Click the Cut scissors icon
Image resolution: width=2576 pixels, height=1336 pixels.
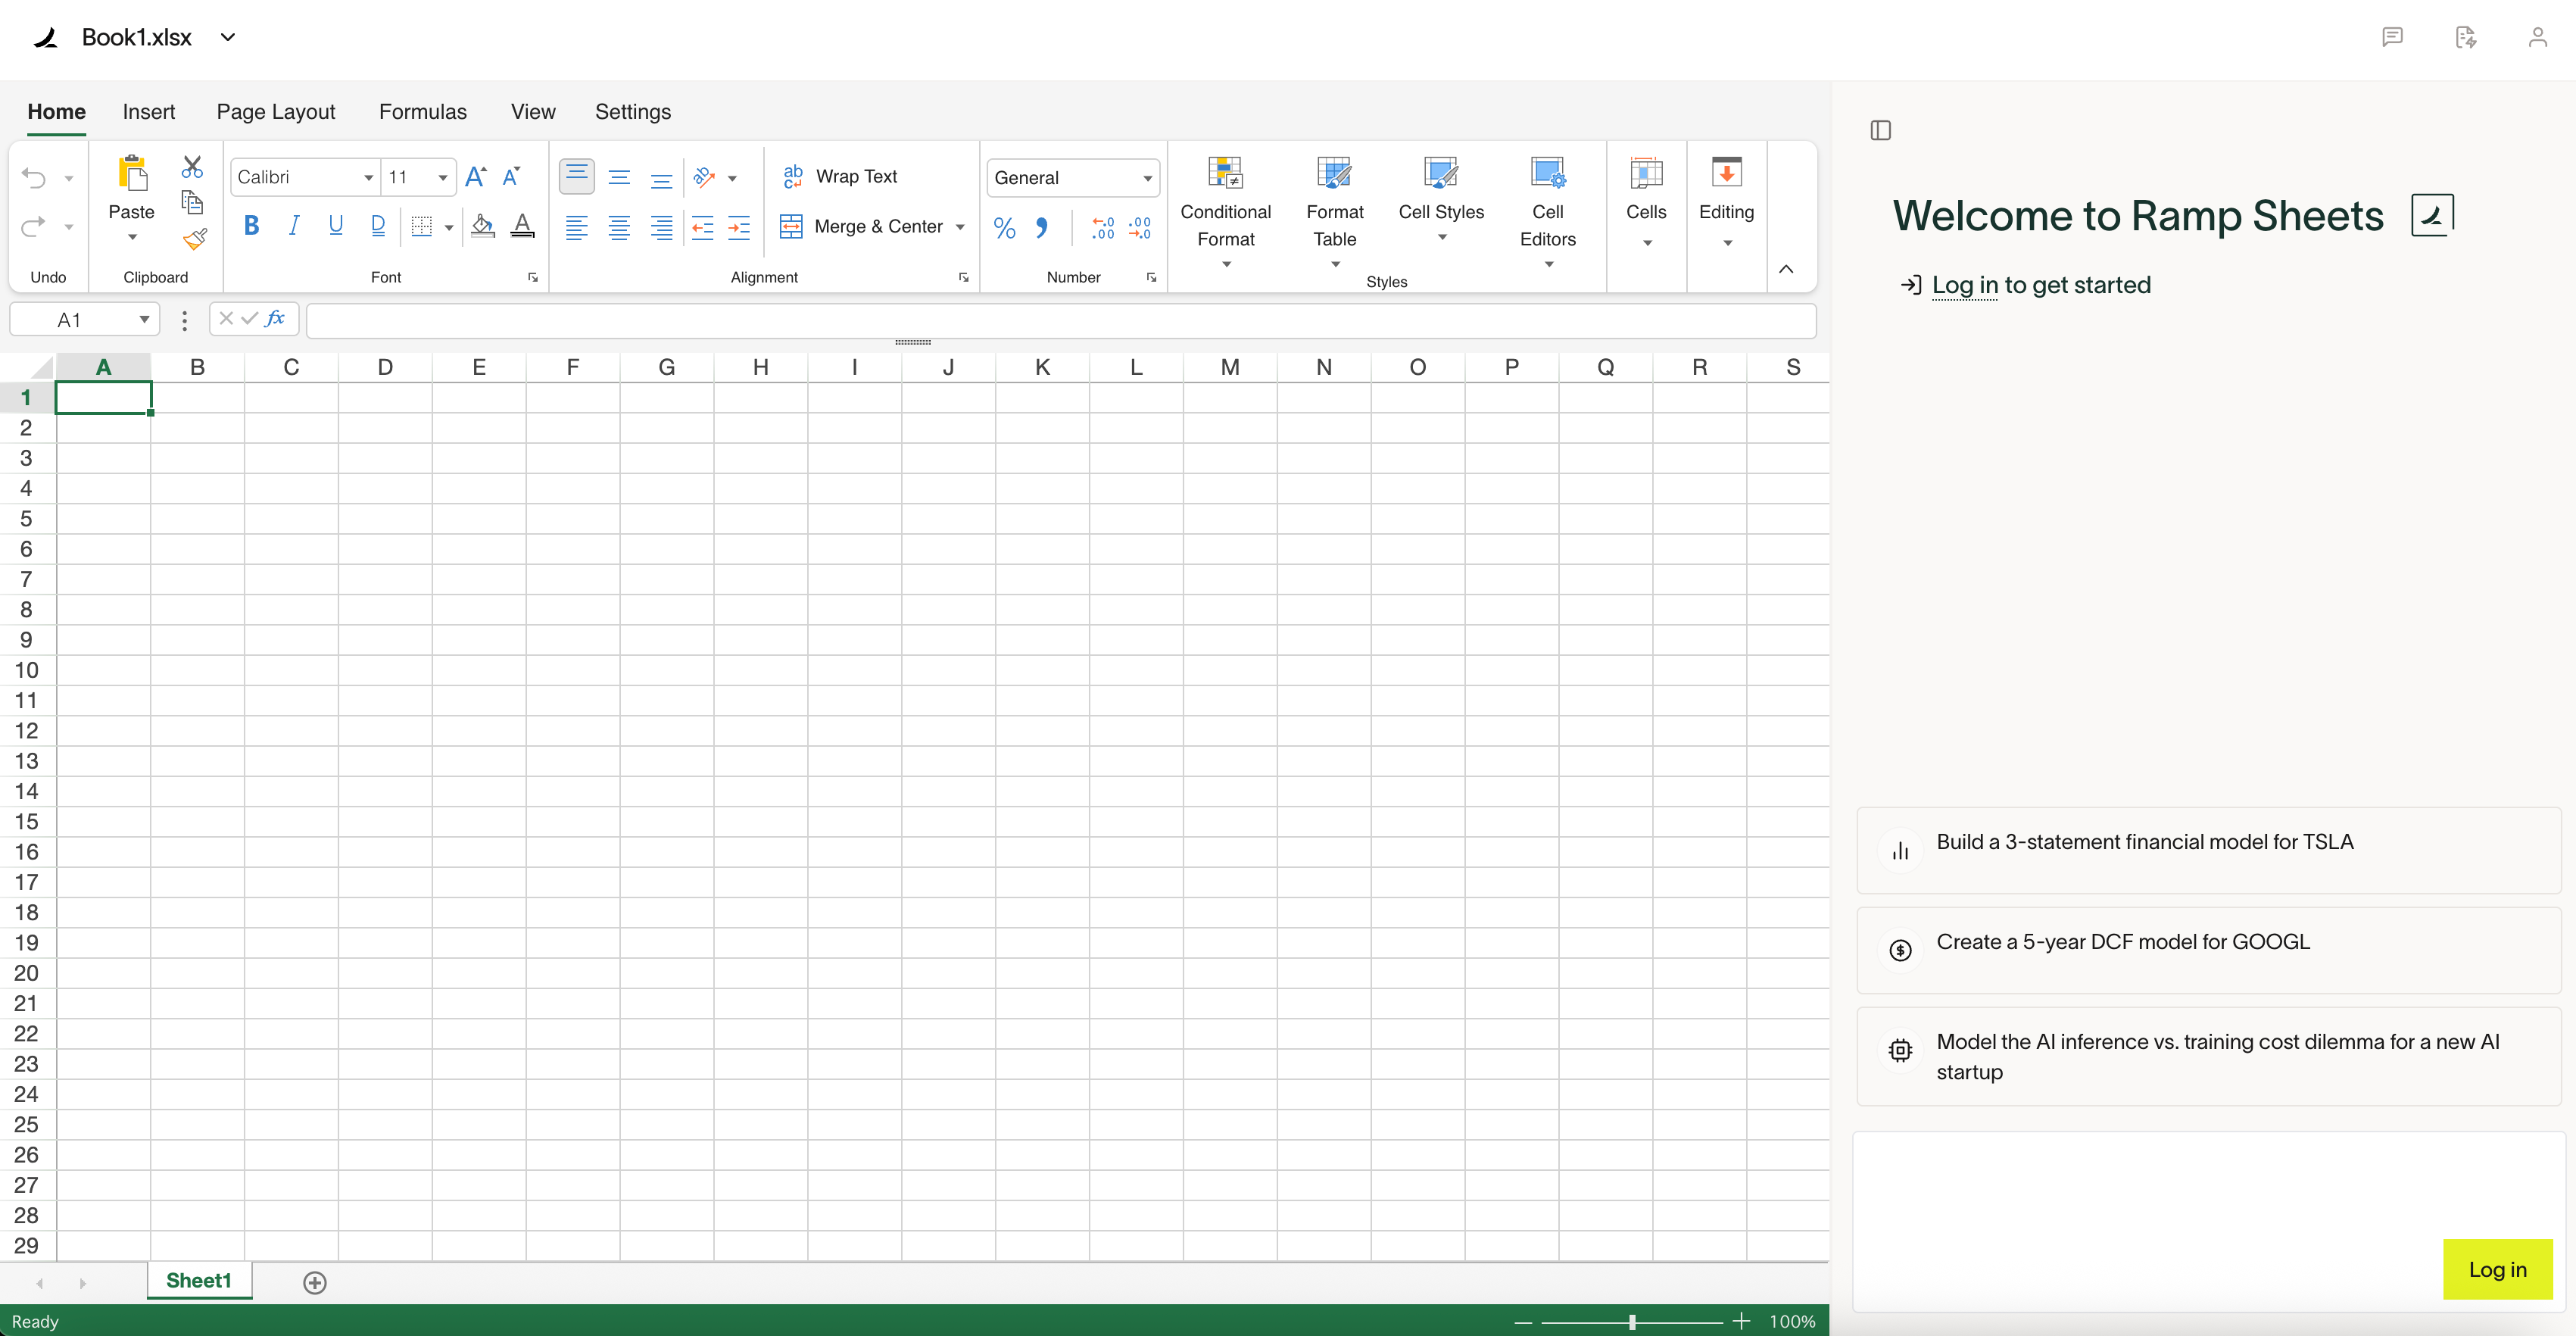(x=192, y=167)
